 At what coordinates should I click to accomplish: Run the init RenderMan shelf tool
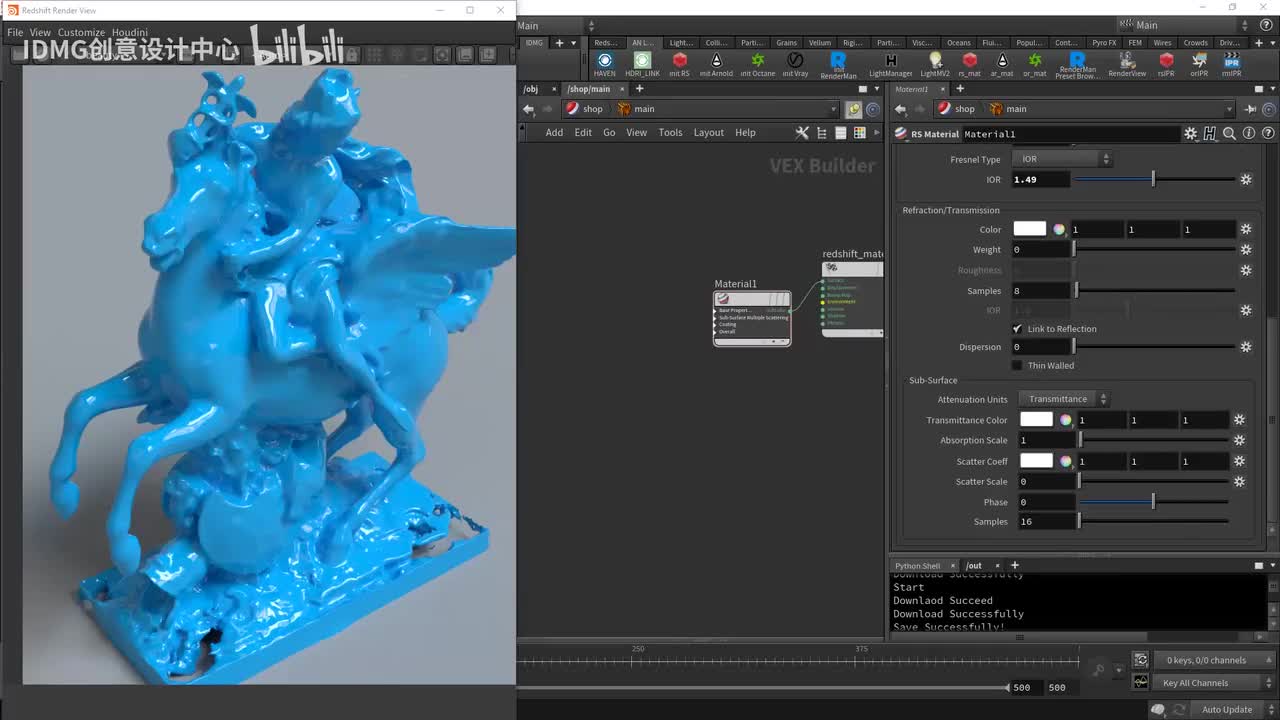point(838,66)
